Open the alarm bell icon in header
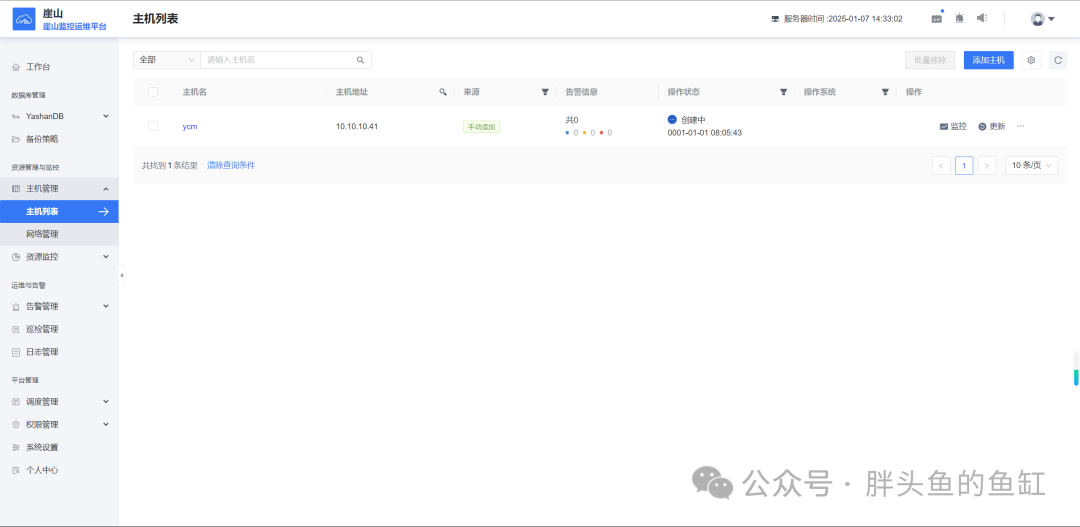This screenshot has width=1080, height=527. point(959,19)
